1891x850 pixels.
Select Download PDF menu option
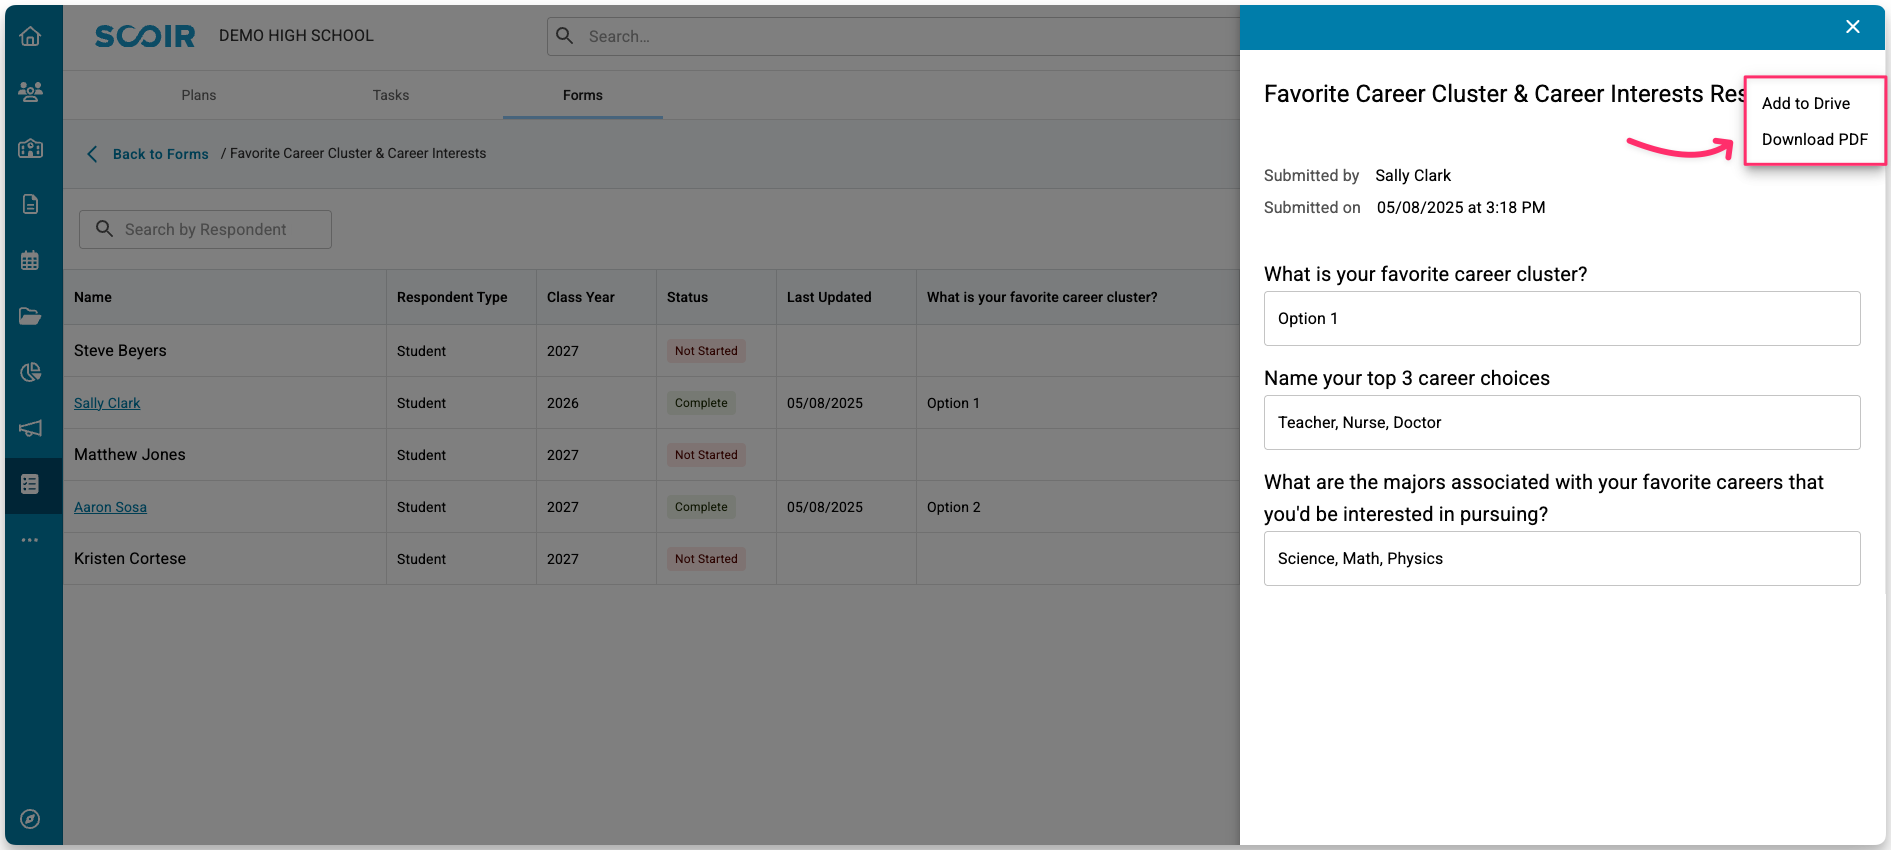click(x=1814, y=140)
